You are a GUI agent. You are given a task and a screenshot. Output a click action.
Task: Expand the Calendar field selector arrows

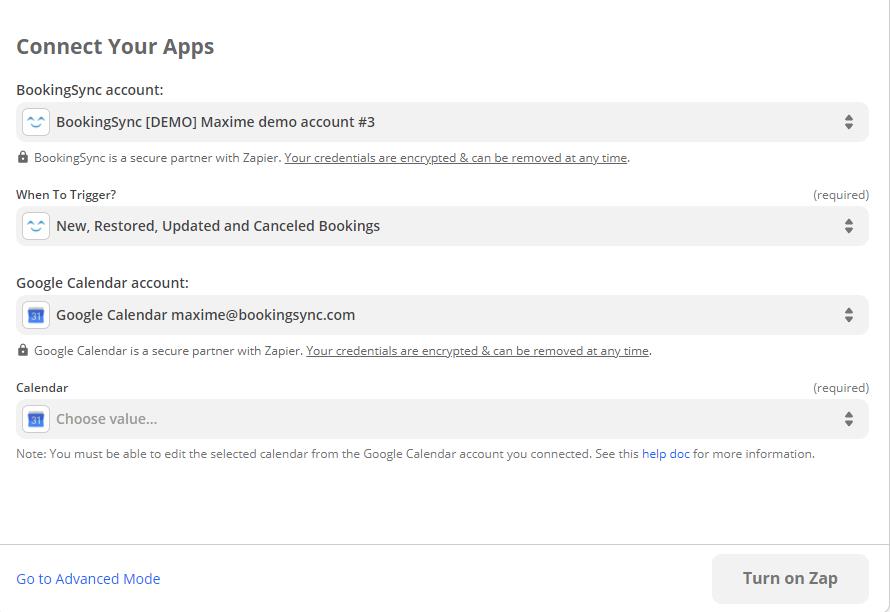[848, 419]
